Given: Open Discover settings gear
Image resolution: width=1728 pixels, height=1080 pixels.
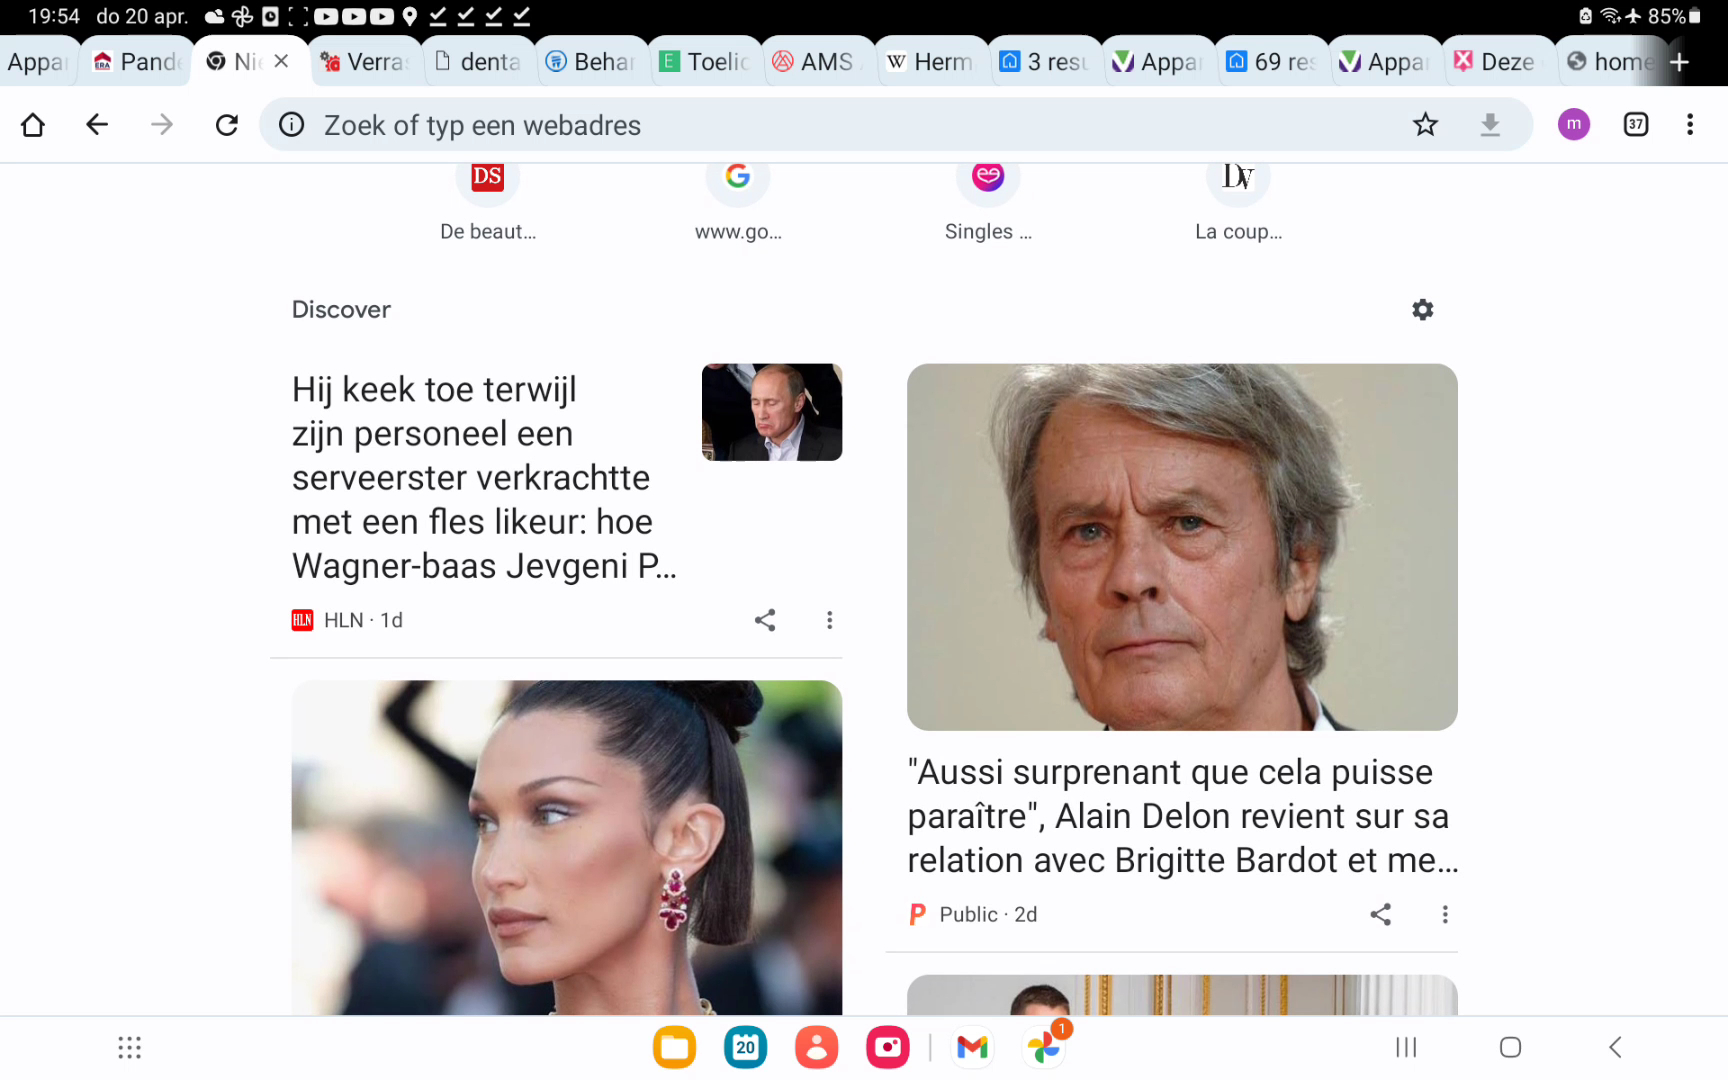Looking at the screenshot, I should (1422, 310).
